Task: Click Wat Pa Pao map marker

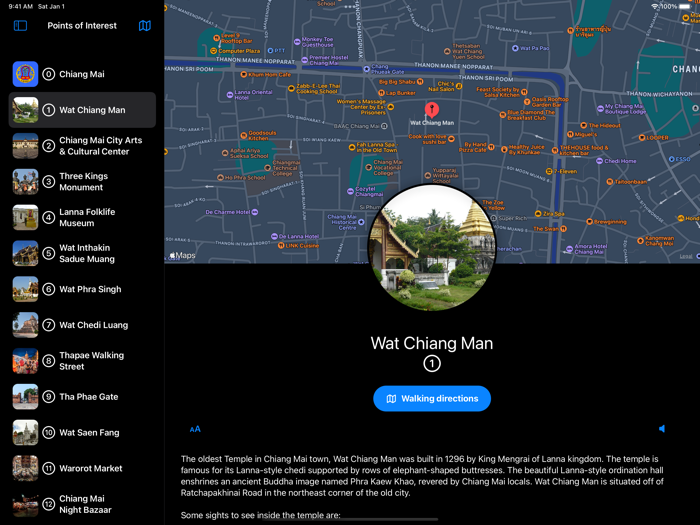Action: pyautogui.click(x=515, y=48)
